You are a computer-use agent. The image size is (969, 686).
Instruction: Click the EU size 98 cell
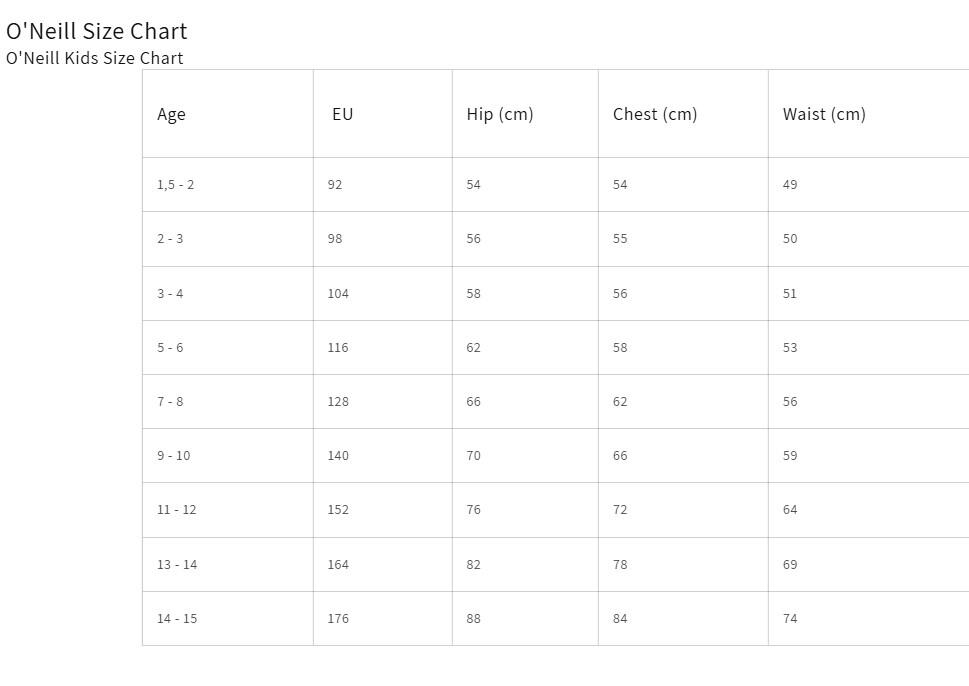383,239
